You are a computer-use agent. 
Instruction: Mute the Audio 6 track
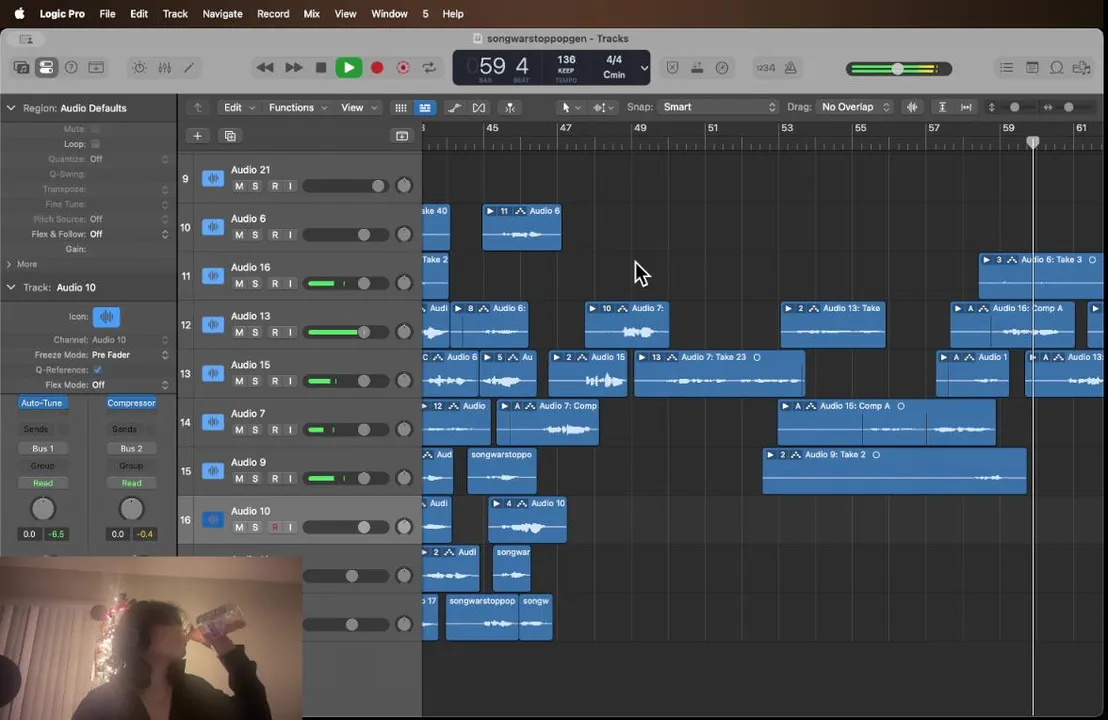239,235
